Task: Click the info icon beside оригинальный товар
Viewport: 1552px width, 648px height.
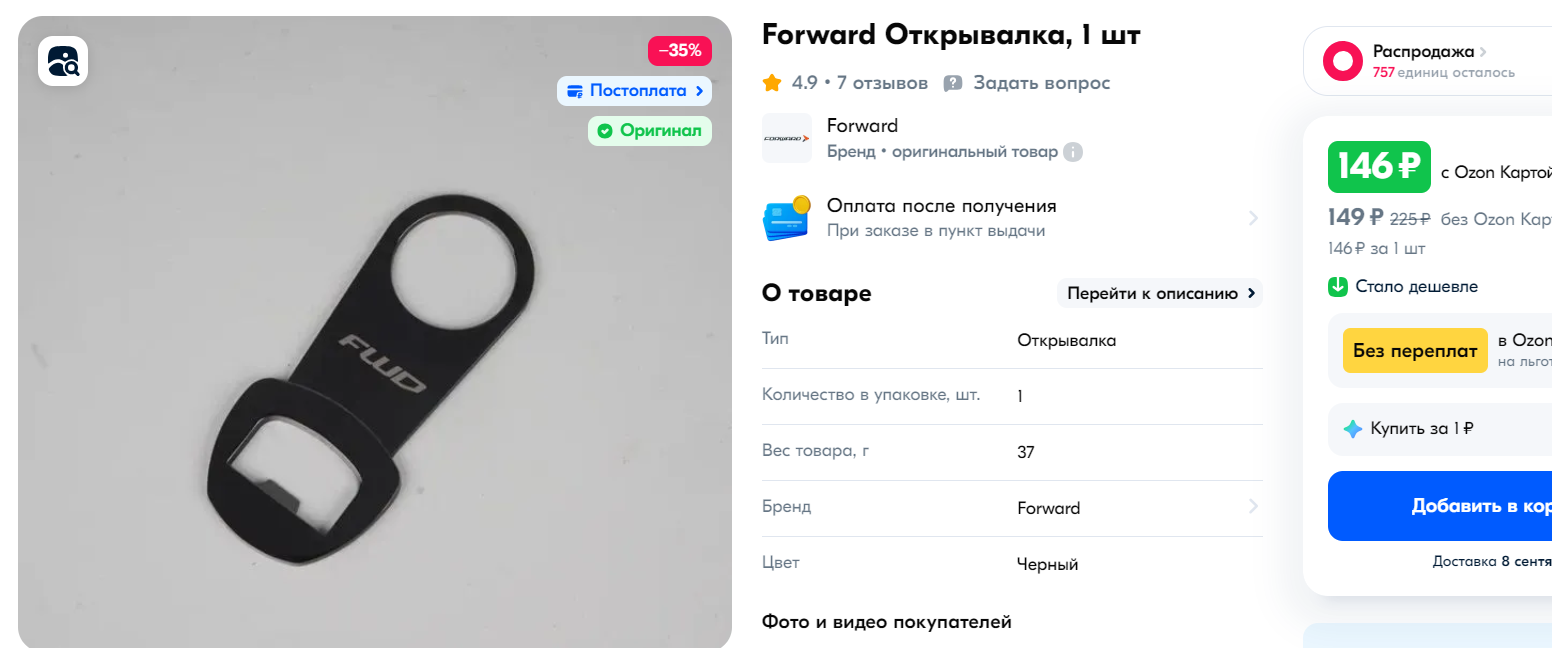Action: (x=1073, y=153)
